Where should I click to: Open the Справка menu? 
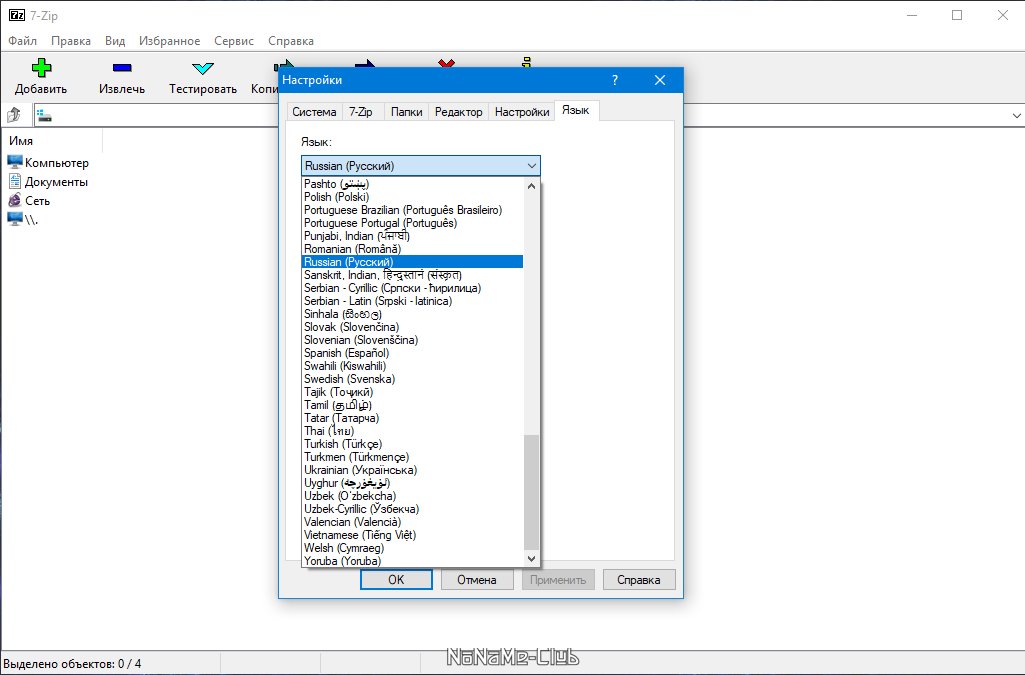tap(291, 41)
